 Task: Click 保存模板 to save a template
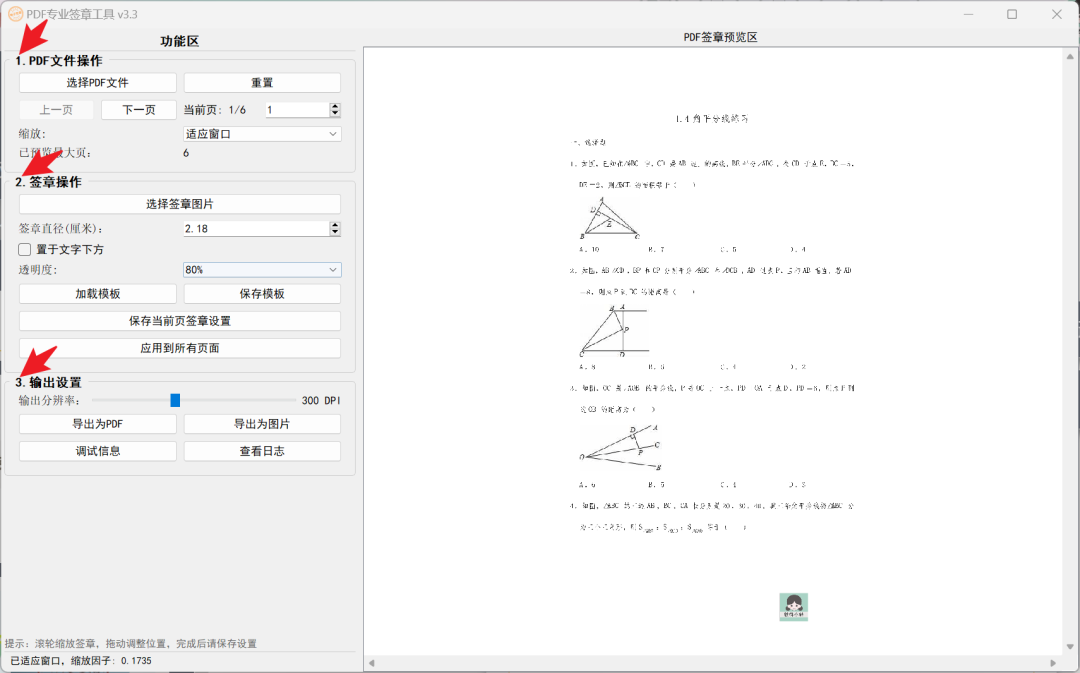[261, 293]
